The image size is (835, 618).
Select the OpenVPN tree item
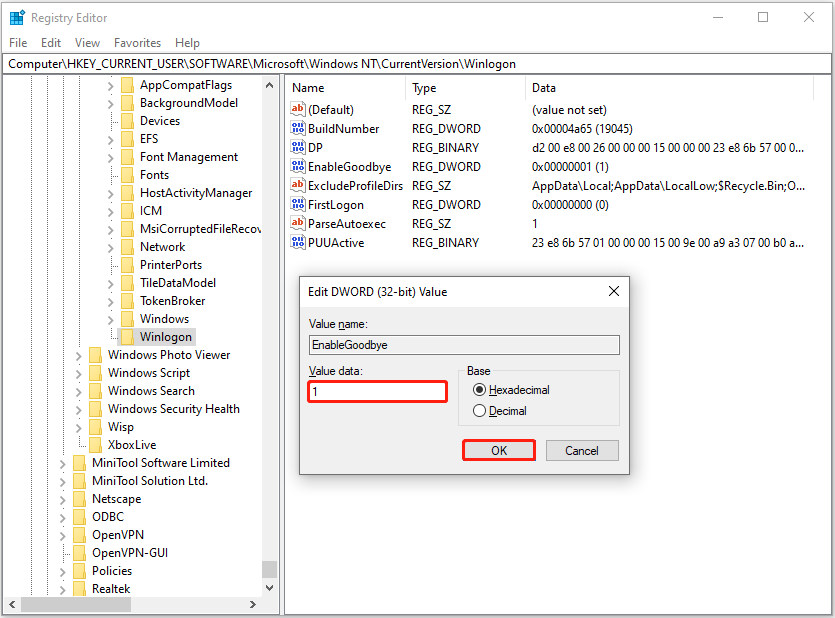[x=118, y=535]
